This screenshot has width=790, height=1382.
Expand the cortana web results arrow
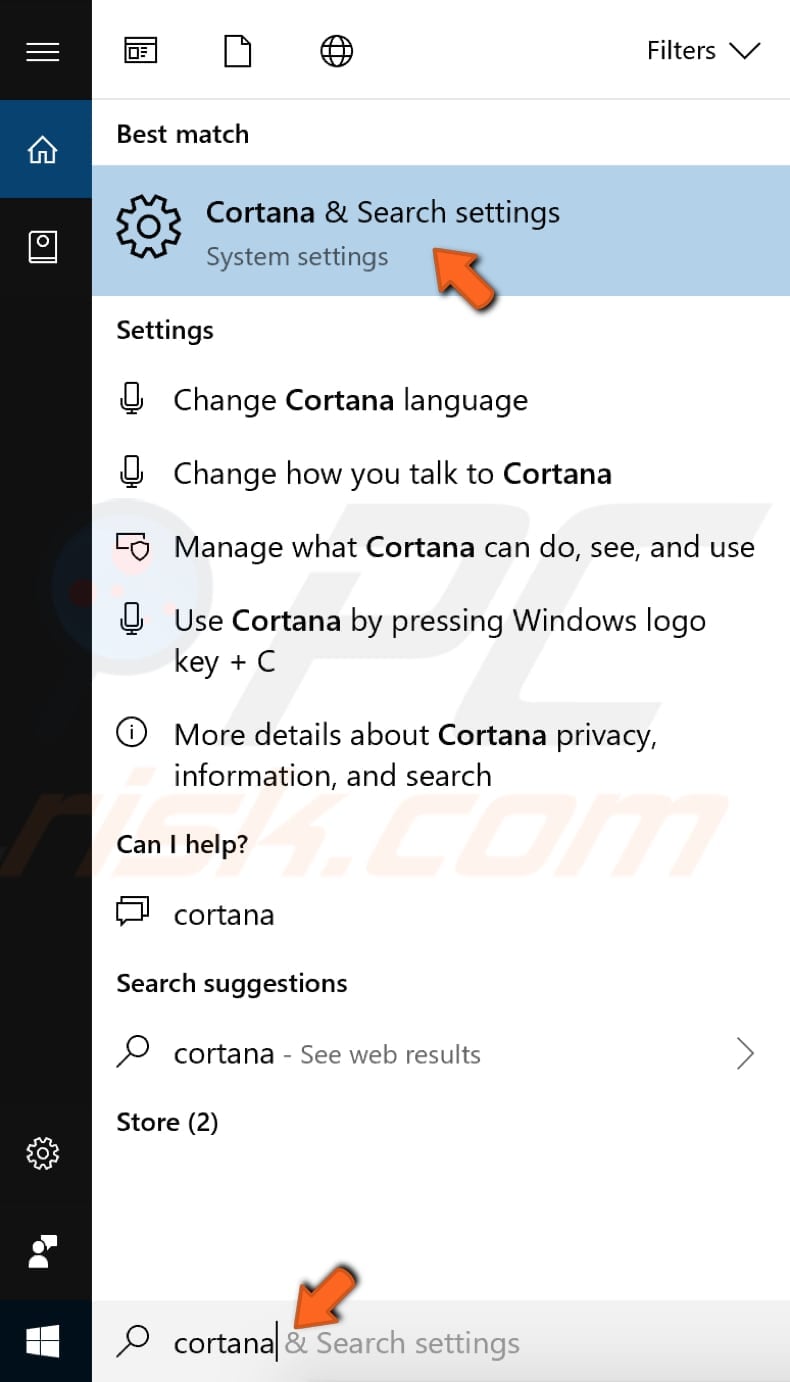click(745, 1053)
